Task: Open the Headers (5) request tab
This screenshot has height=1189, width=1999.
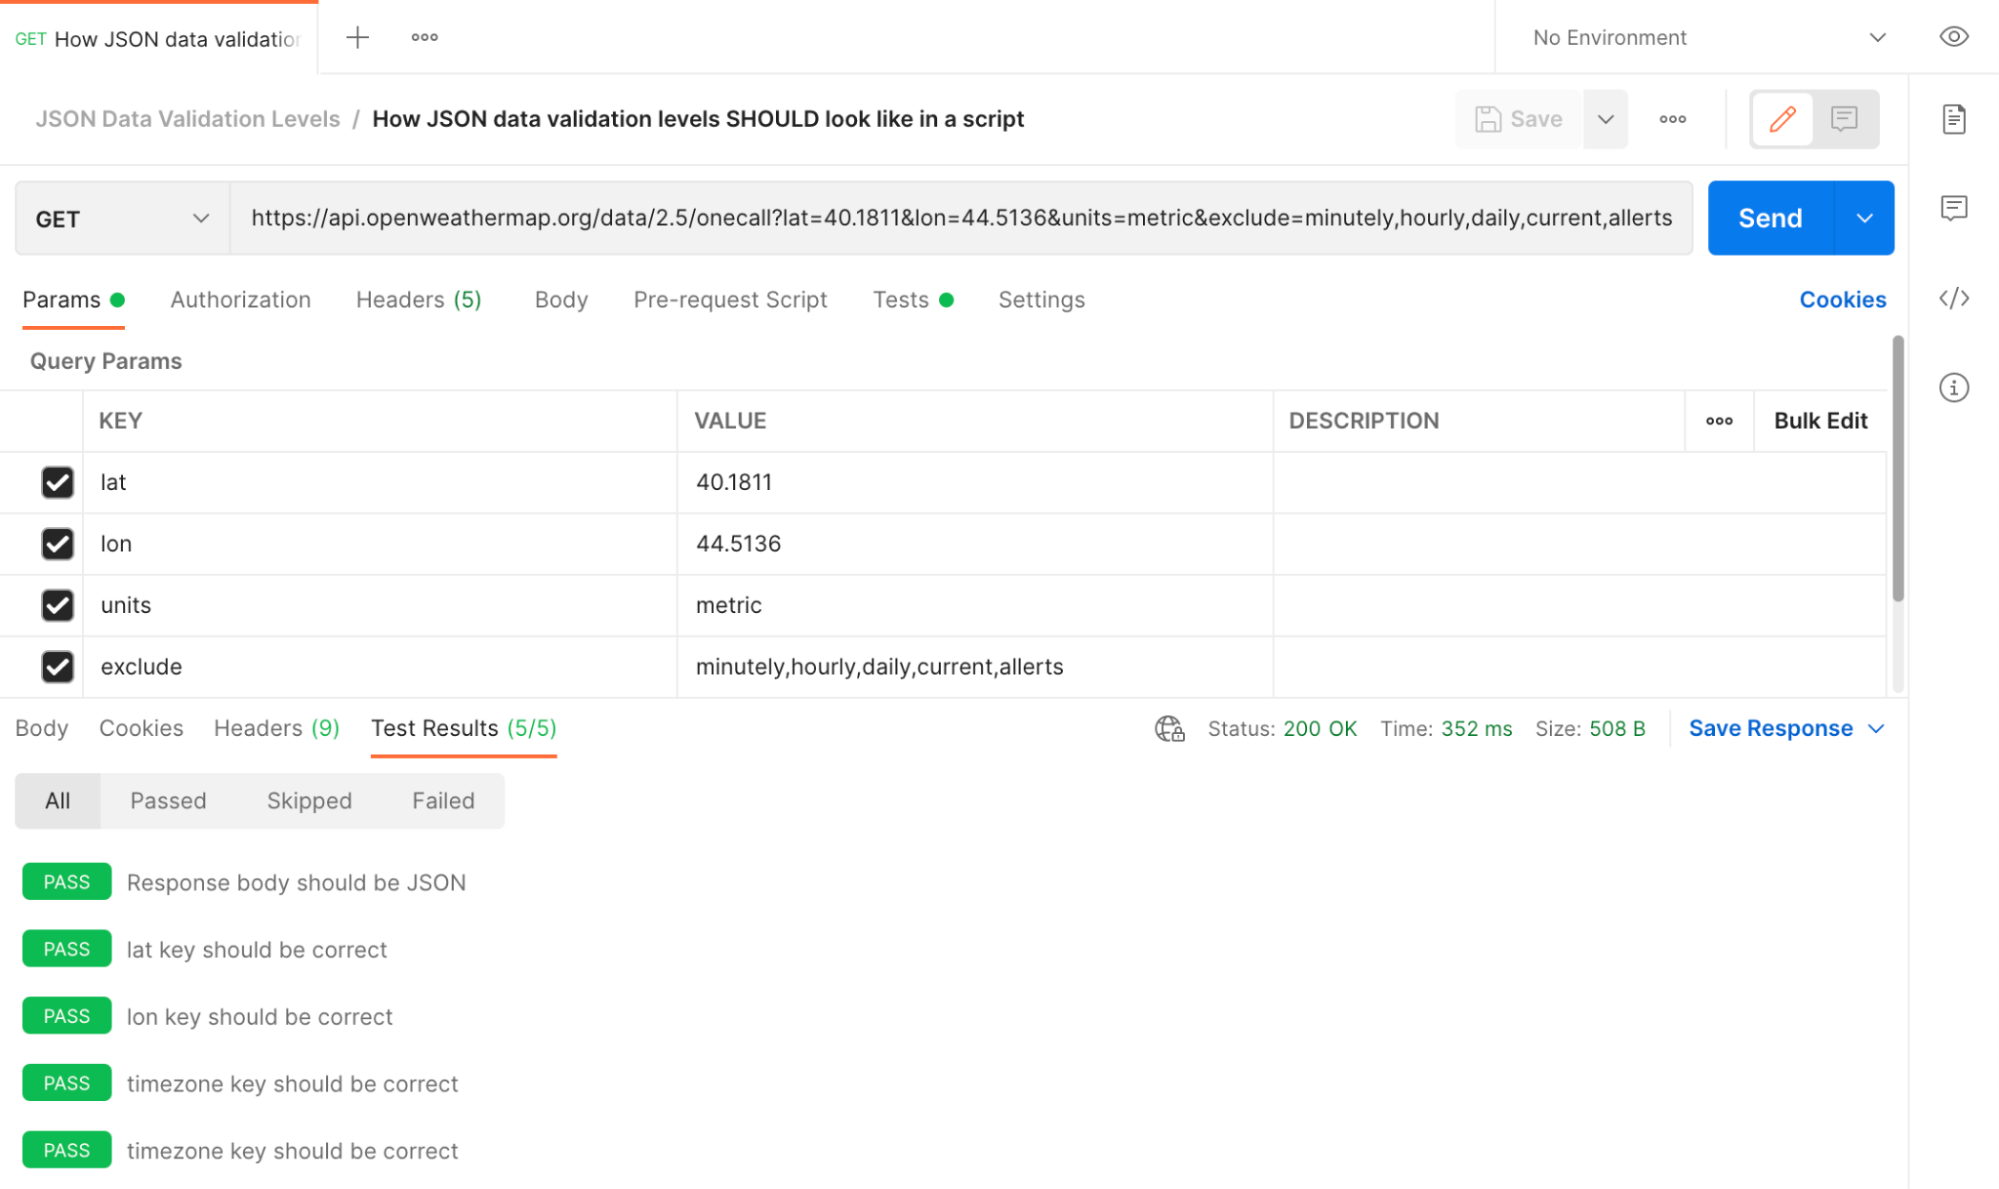Action: coord(418,300)
